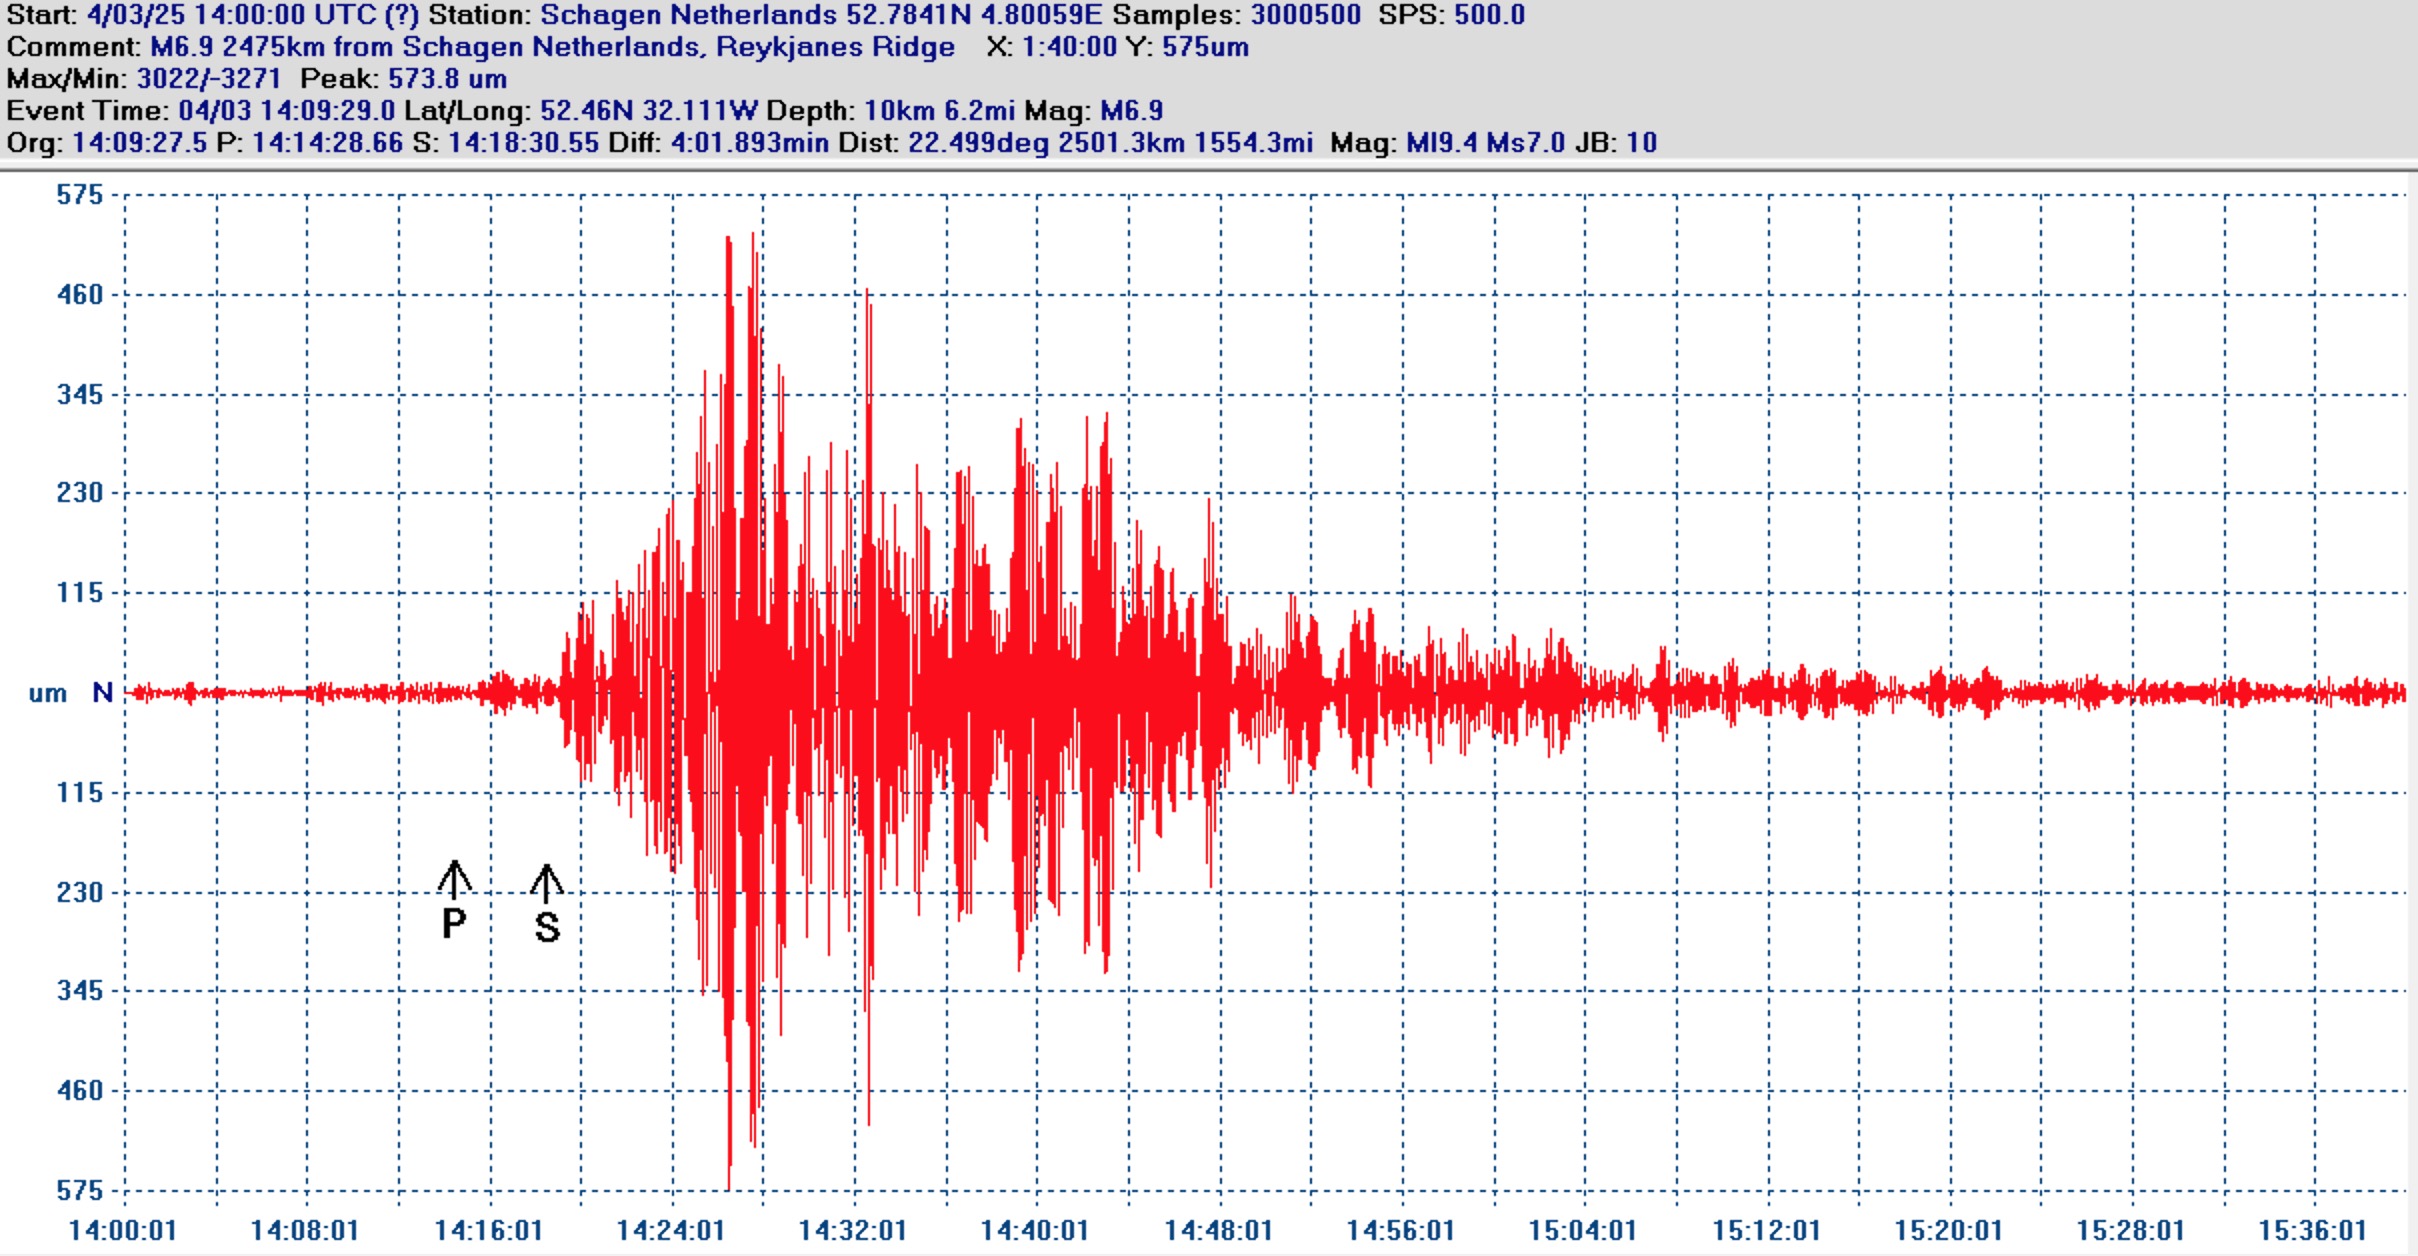The width and height of the screenshot is (2418, 1256).
Task: Click the letter S label below the arrow
Action: point(547,927)
